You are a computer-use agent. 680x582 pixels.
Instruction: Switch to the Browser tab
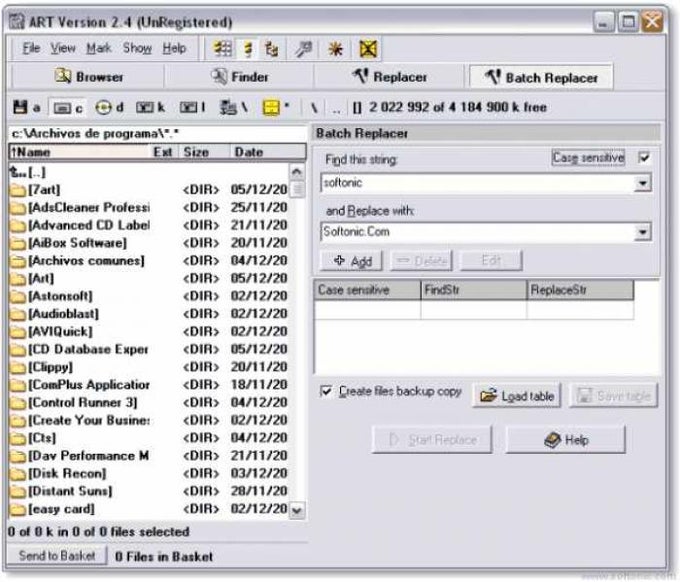pos(88,77)
